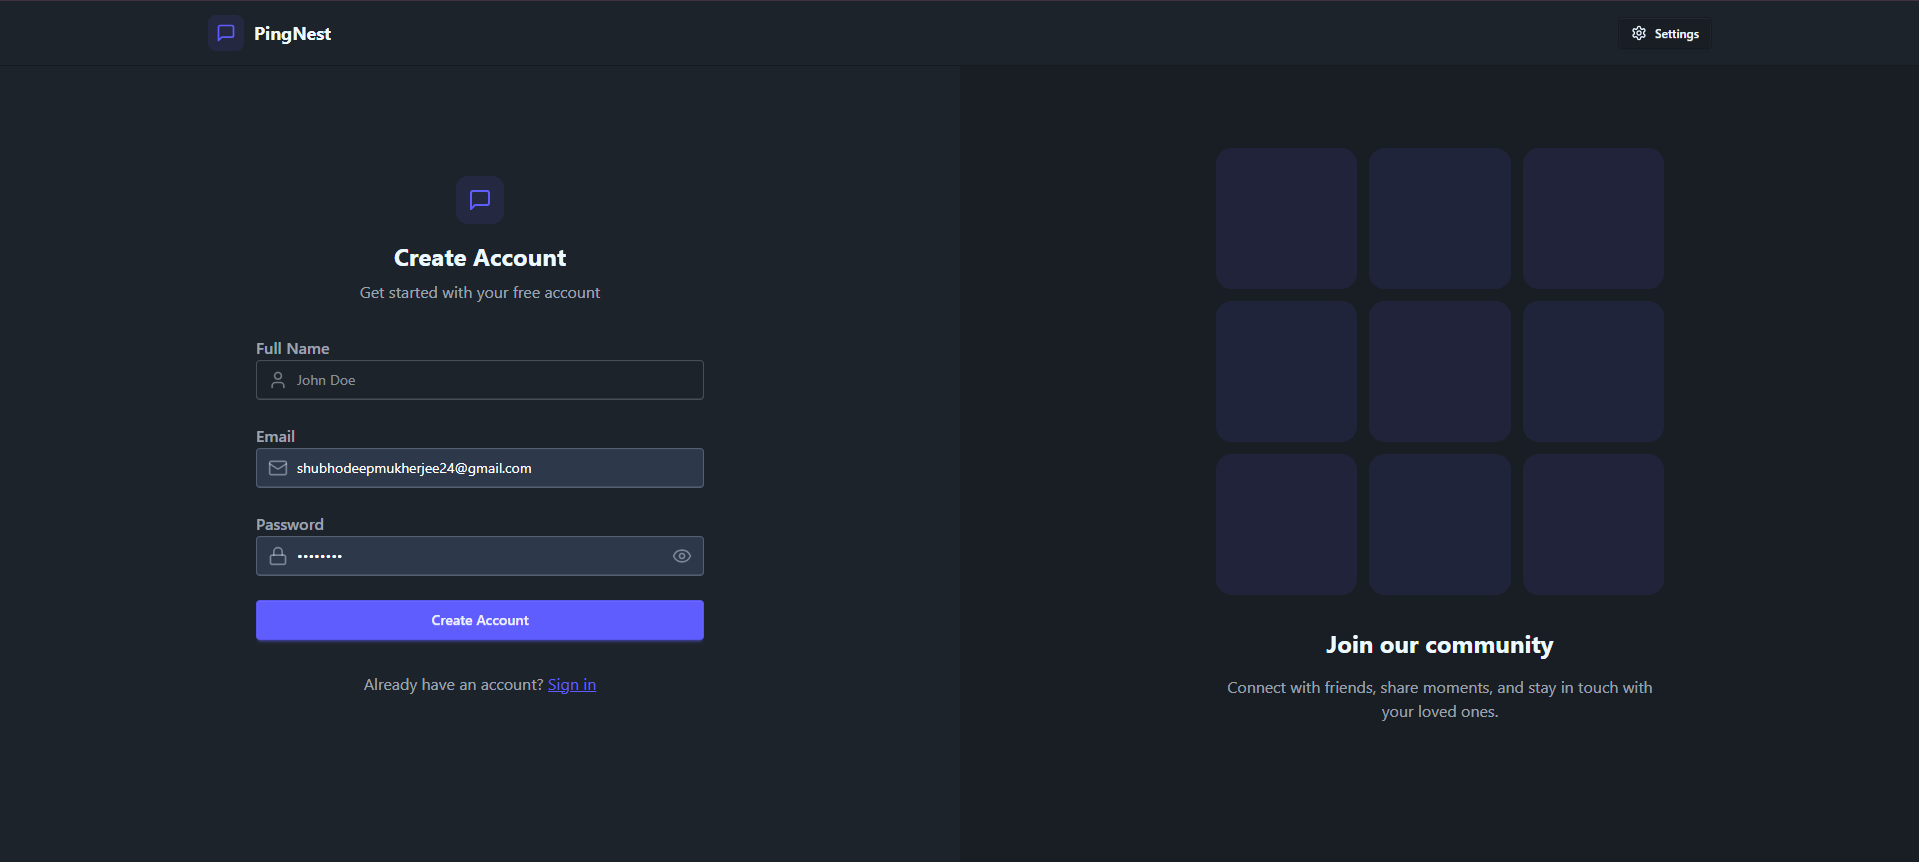Submit the Create Account button
Screen dimensions: 1919x862
(x=480, y=620)
